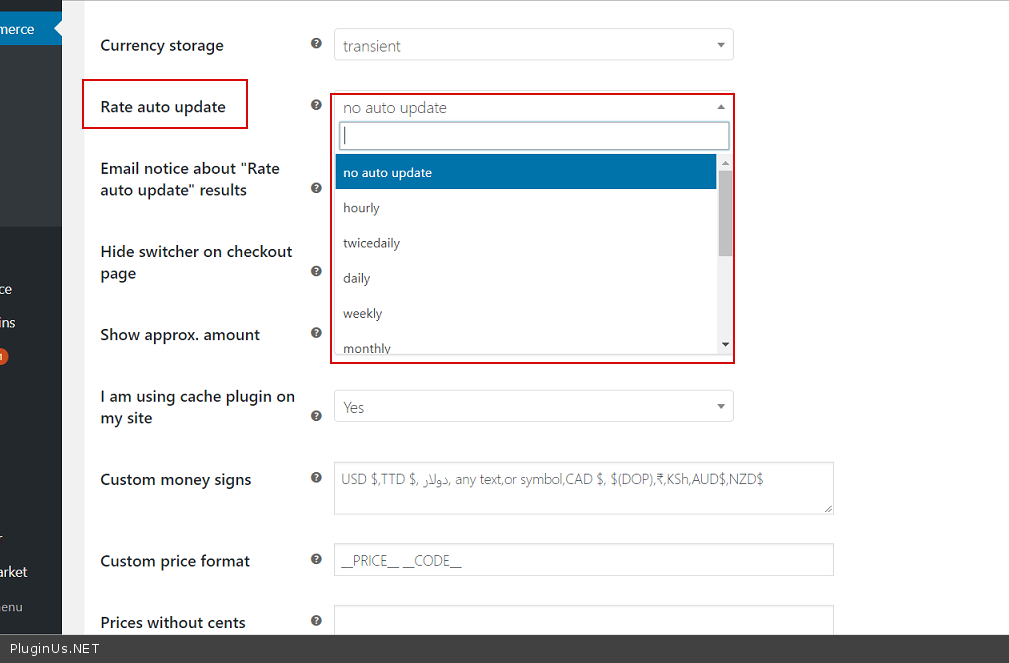Image resolution: width=1009 pixels, height=663 pixels.
Task: Click help icon for Email notice setting
Action: click(316, 188)
